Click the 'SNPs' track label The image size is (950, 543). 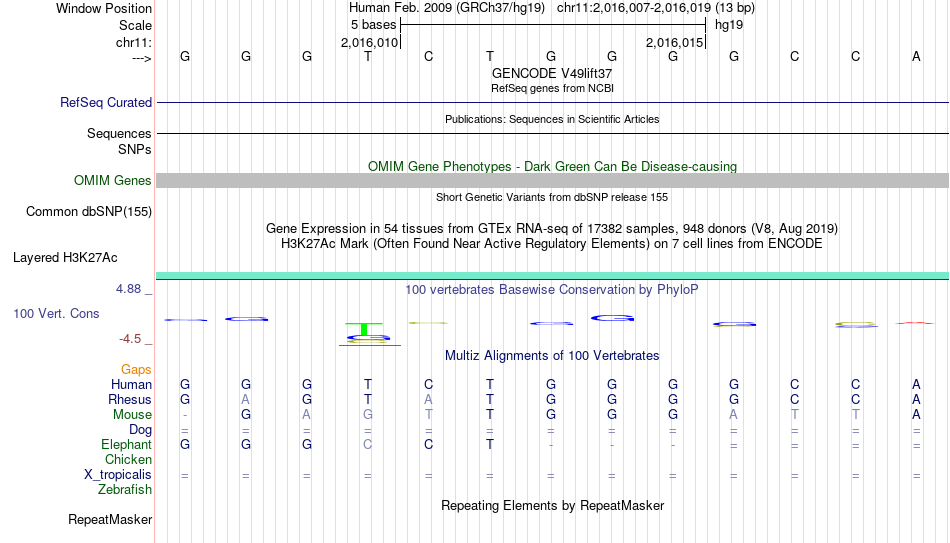pos(135,149)
